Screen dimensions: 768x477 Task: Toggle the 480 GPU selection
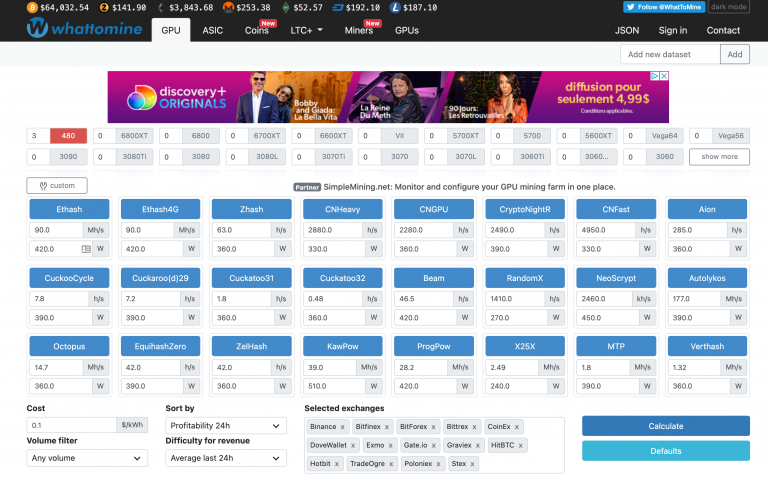68,136
